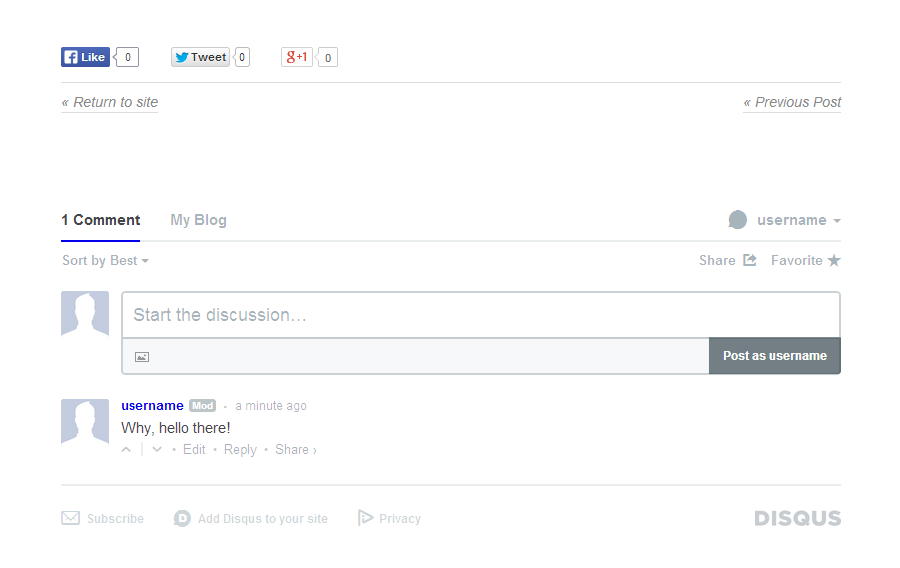Expand the comment's Share options

click(295, 450)
